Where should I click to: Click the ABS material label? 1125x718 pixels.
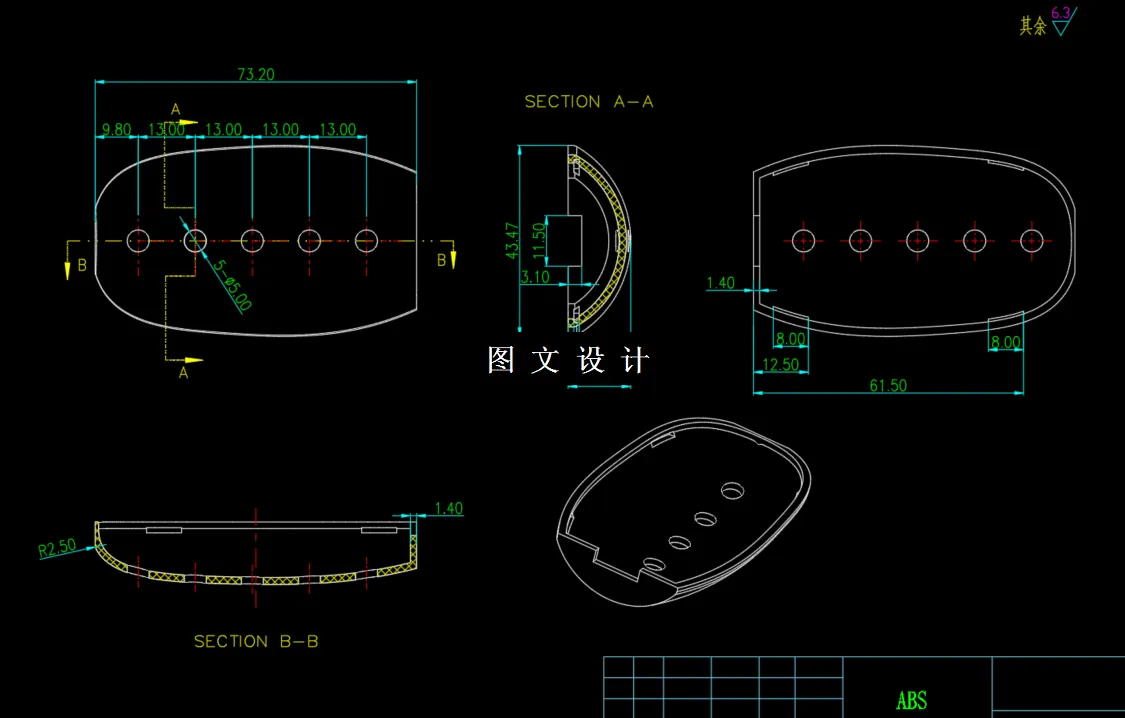coord(911,700)
